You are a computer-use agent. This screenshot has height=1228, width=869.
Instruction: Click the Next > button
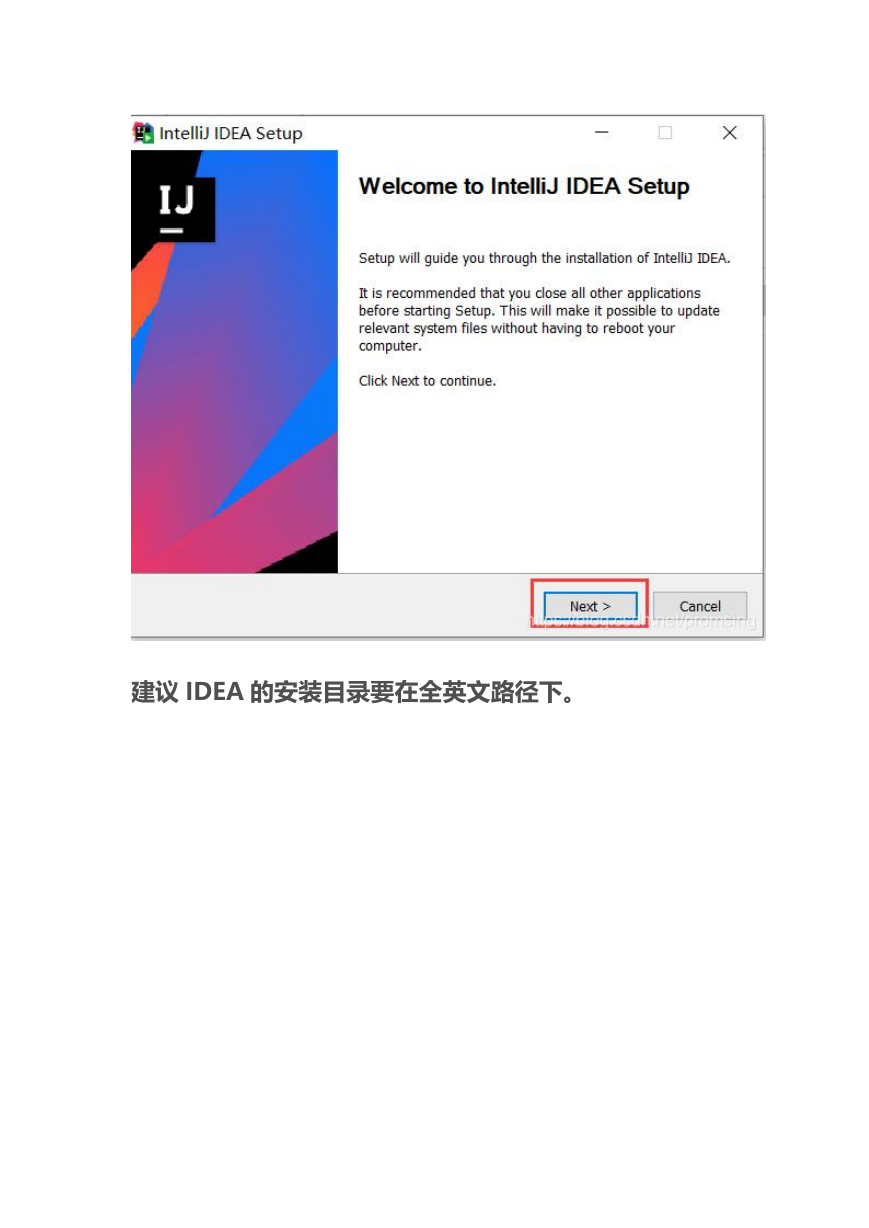click(590, 606)
